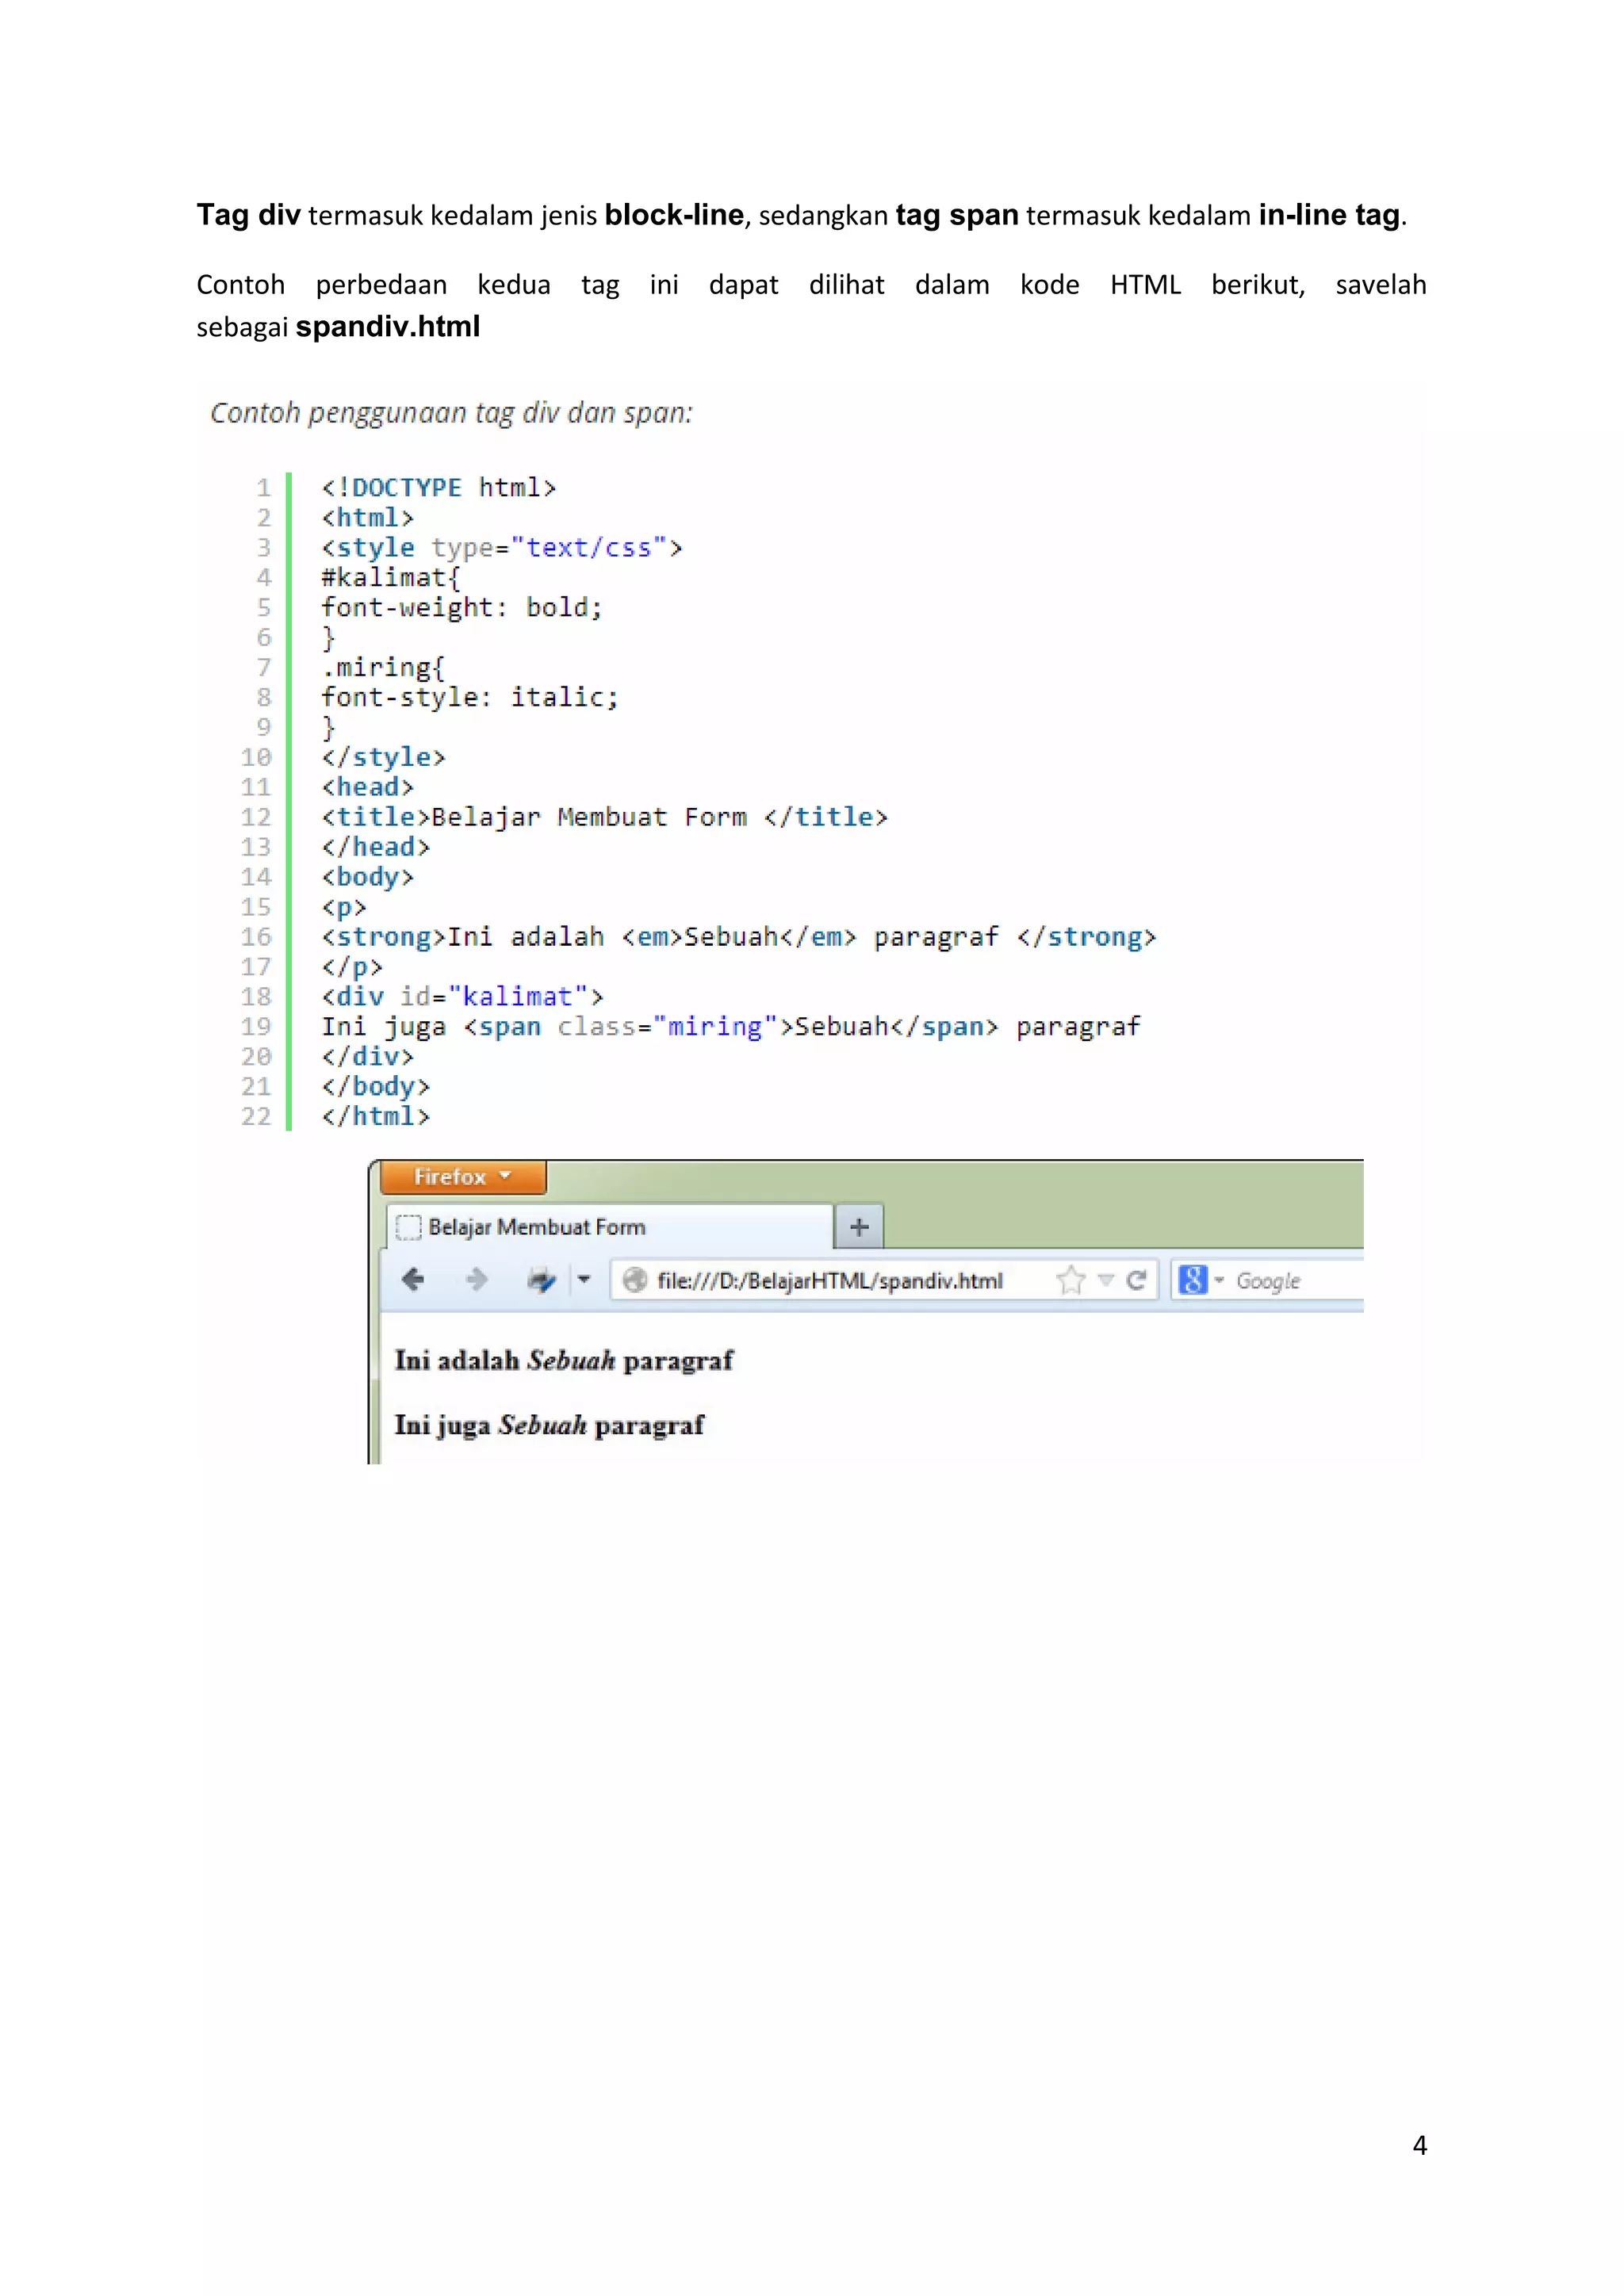Click page number 4 at bottom right
Viewport: 1624px width, 2296px height.
(x=1419, y=2145)
